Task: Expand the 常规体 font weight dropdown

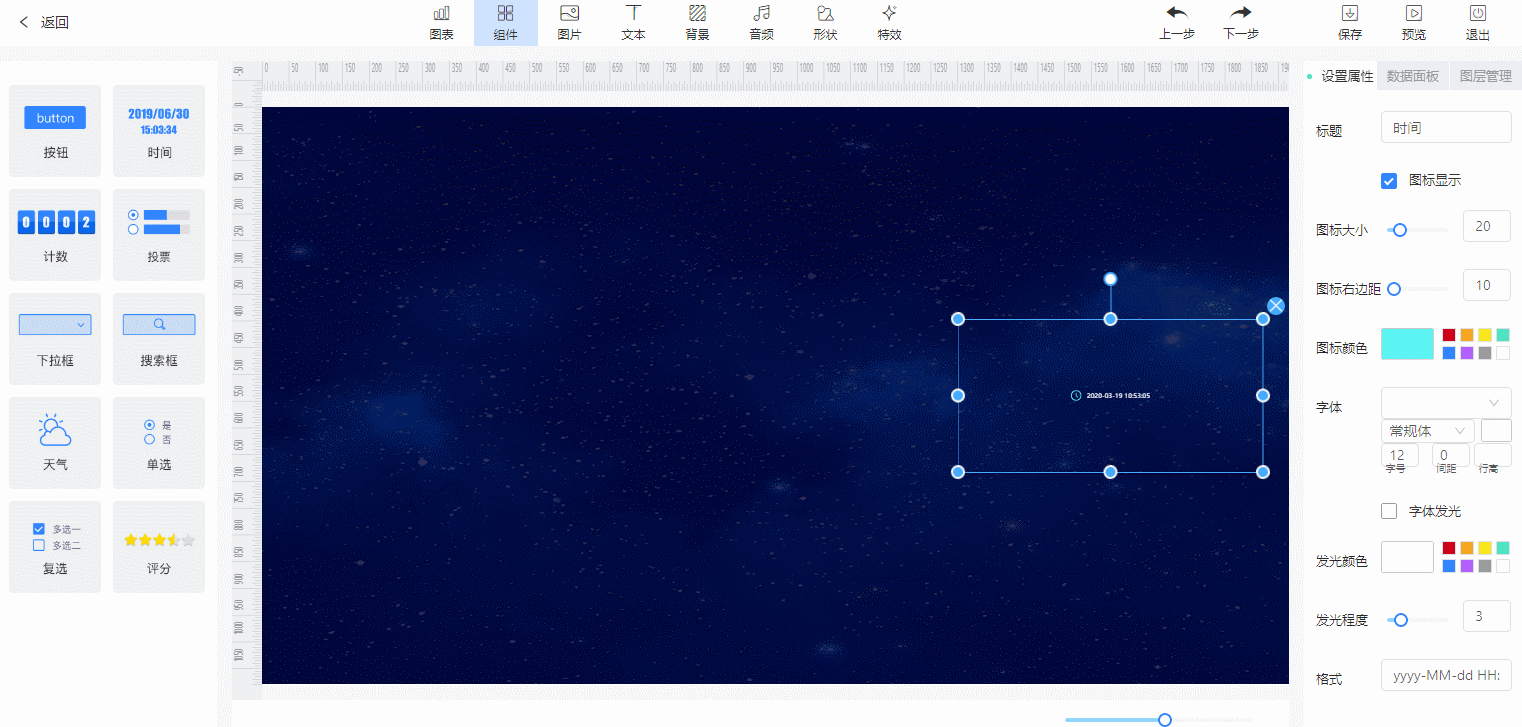Action: coord(1428,431)
